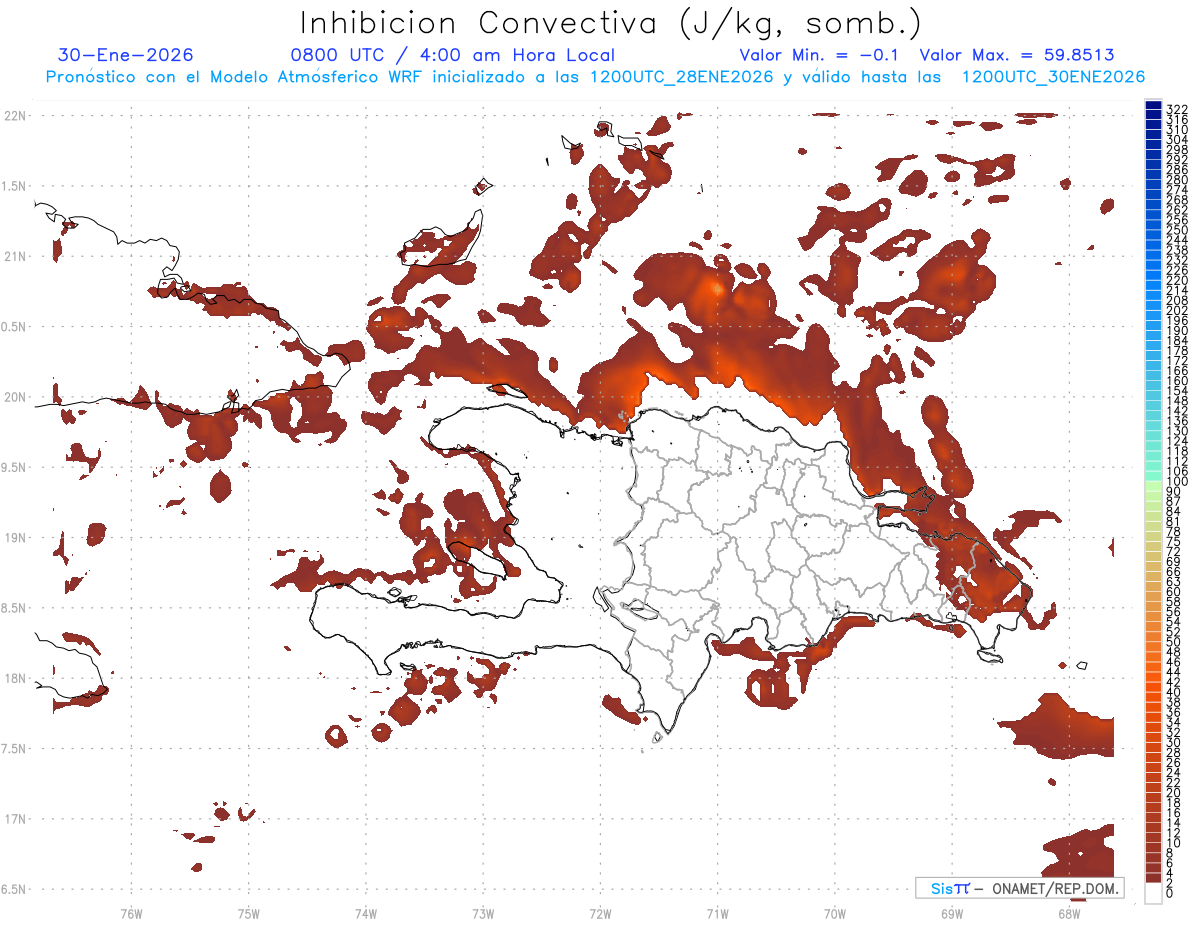Click the time '0800 UTC / 4:00 am Hora Local'
The image size is (1200, 927).
click(453, 55)
